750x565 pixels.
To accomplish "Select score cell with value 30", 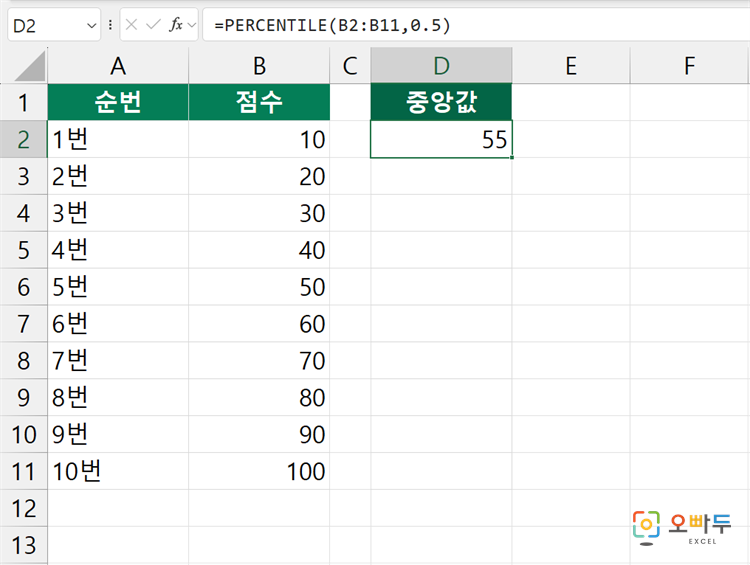I will [259, 213].
